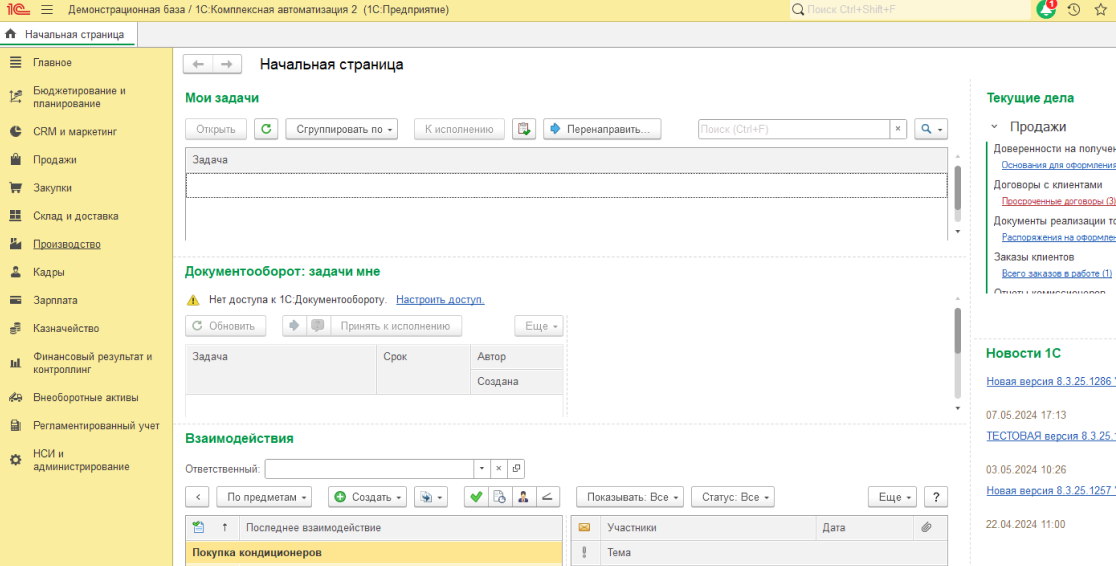Follow the Настроить доступ link

pyautogui.click(x=440, y=300)
